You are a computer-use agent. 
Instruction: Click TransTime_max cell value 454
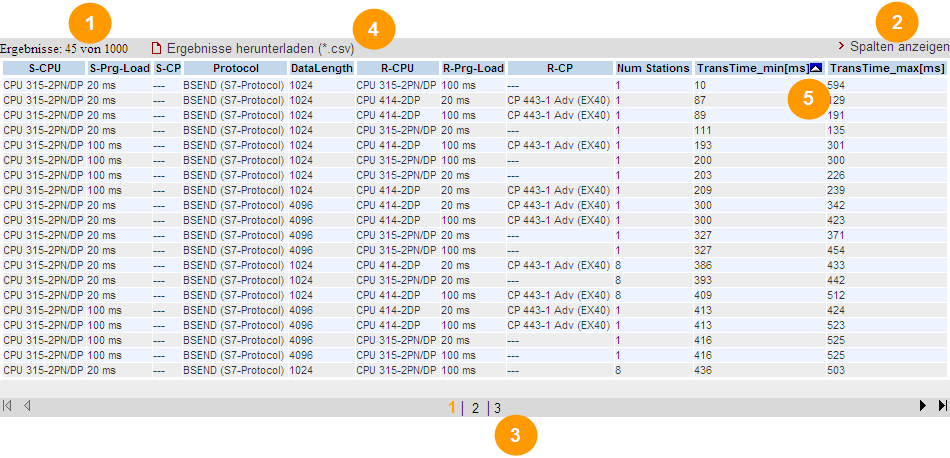point(836,250)
